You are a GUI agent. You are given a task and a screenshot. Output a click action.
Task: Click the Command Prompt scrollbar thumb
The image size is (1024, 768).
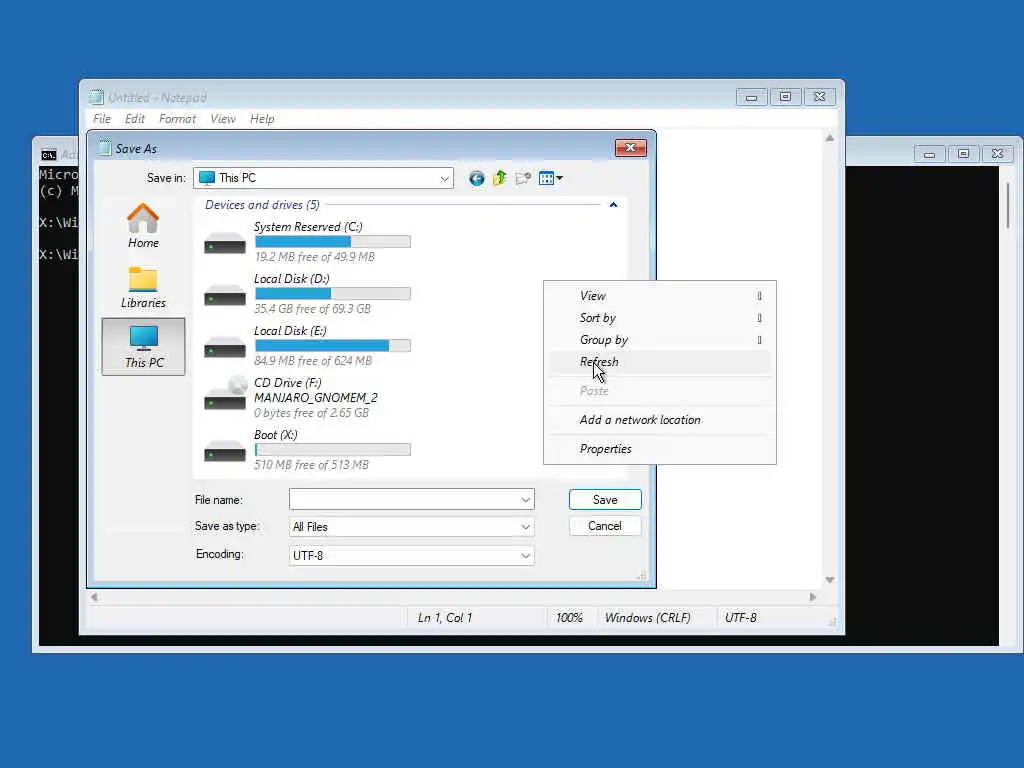[1008, 205]
